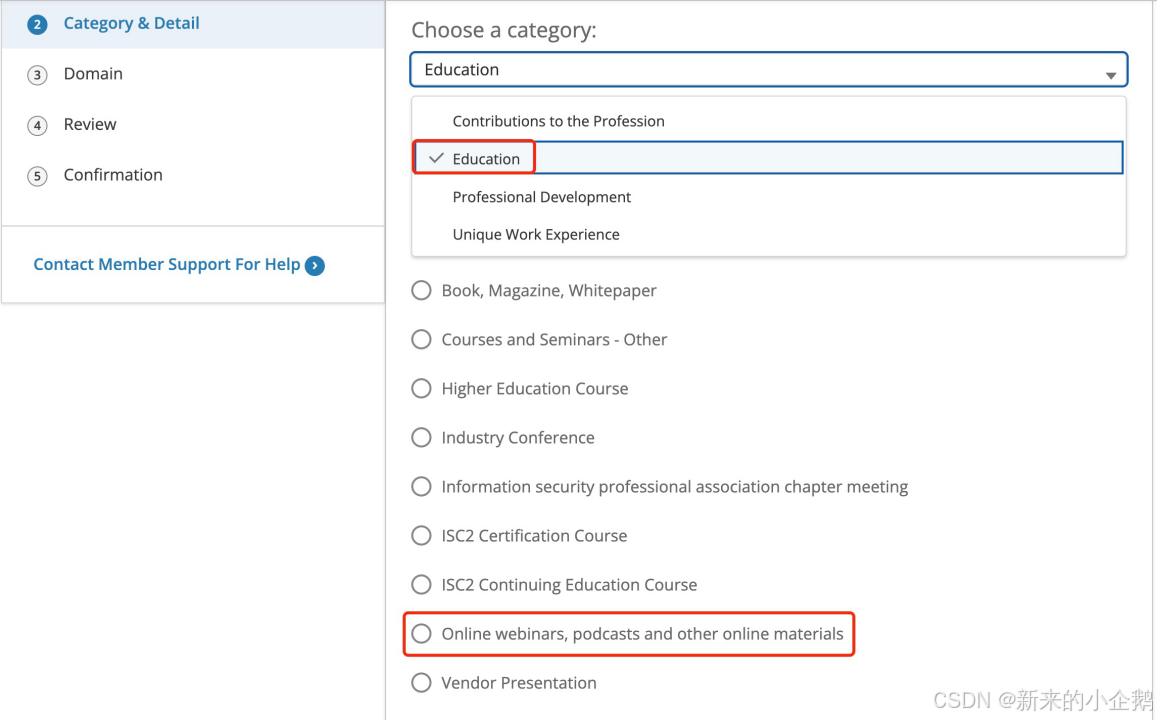Open Contact Member Support For Help link
1157x720 pixels.
click(166, 265)
